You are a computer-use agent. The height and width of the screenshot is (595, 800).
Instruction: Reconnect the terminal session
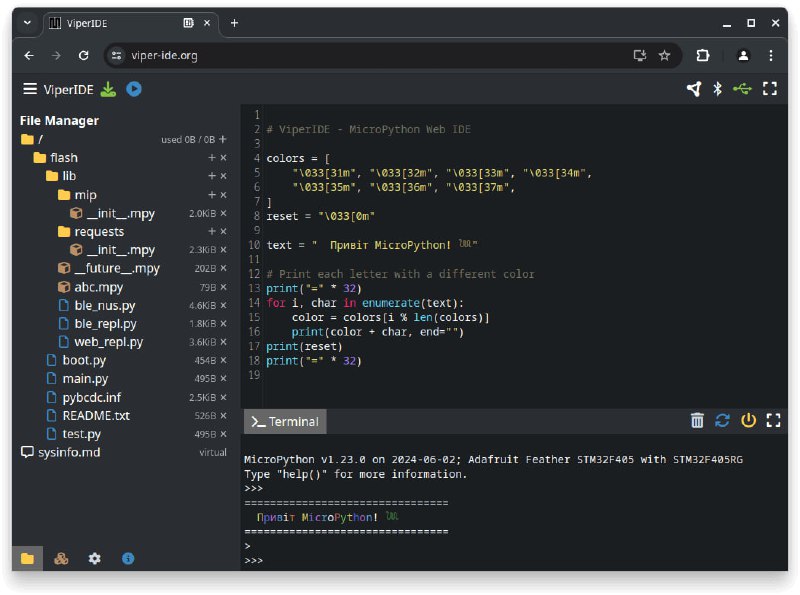pyautogui.click(x=722, y=421)
